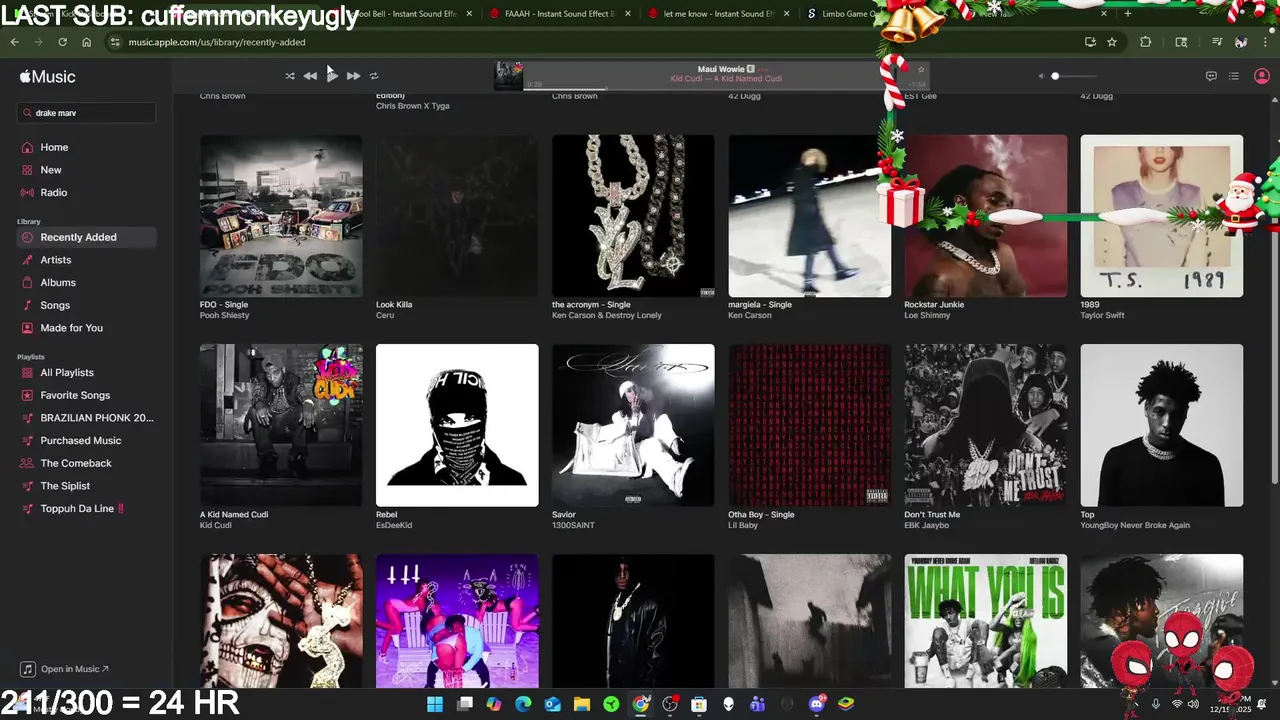Viewport: 1280px width, 720px height.
Task: Open the Playing Next queue icon
Action: (1234, 76)
